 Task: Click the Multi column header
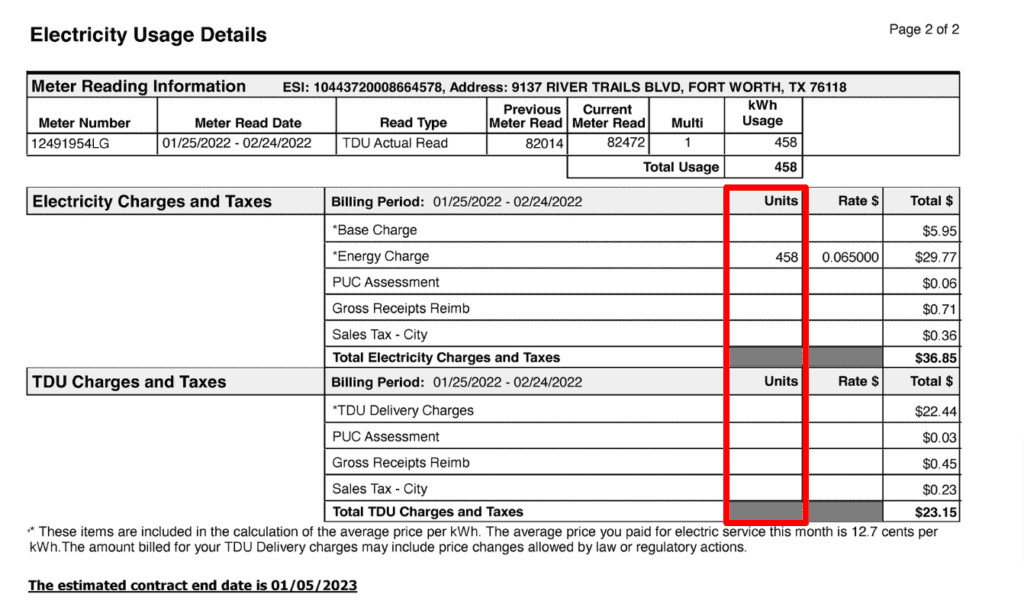tap(687, 123)
